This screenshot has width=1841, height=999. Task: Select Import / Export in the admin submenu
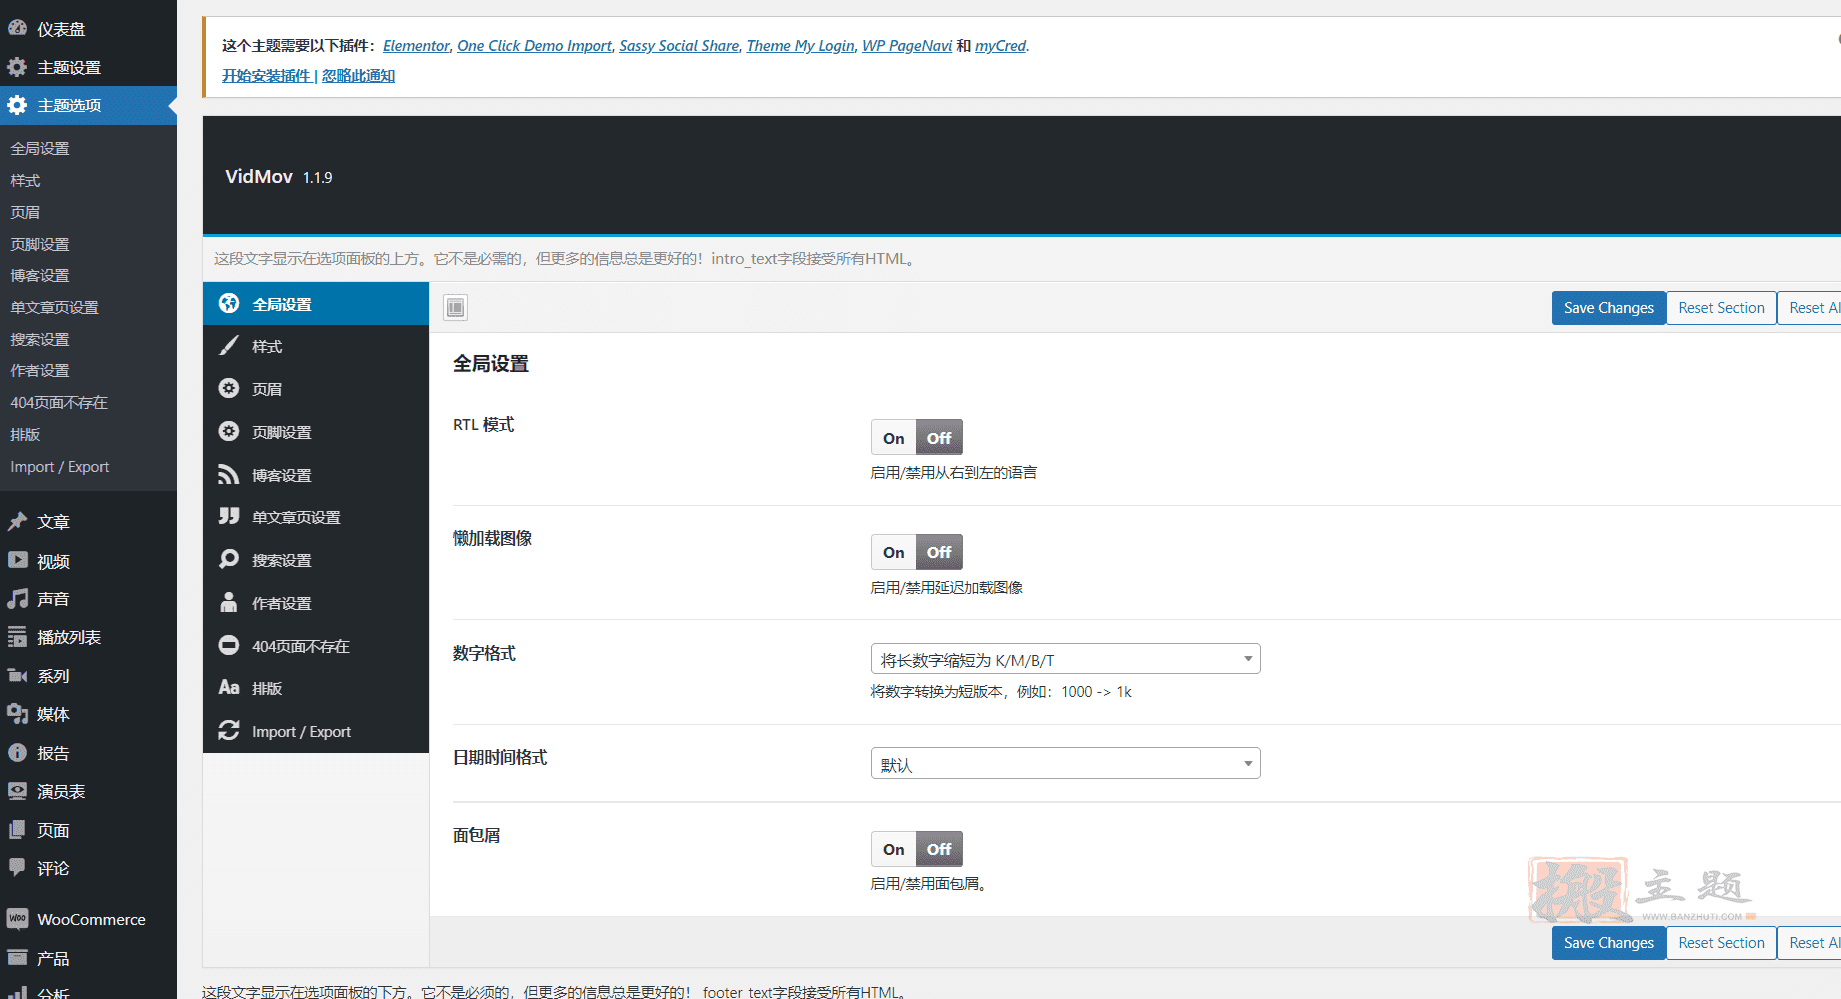(60, 467)
